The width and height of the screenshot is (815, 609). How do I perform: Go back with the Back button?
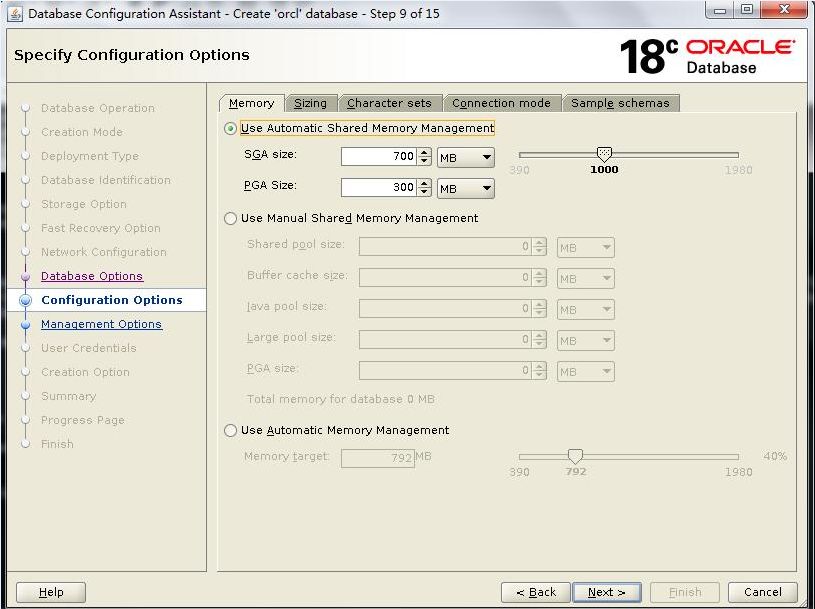coord(536,592)
